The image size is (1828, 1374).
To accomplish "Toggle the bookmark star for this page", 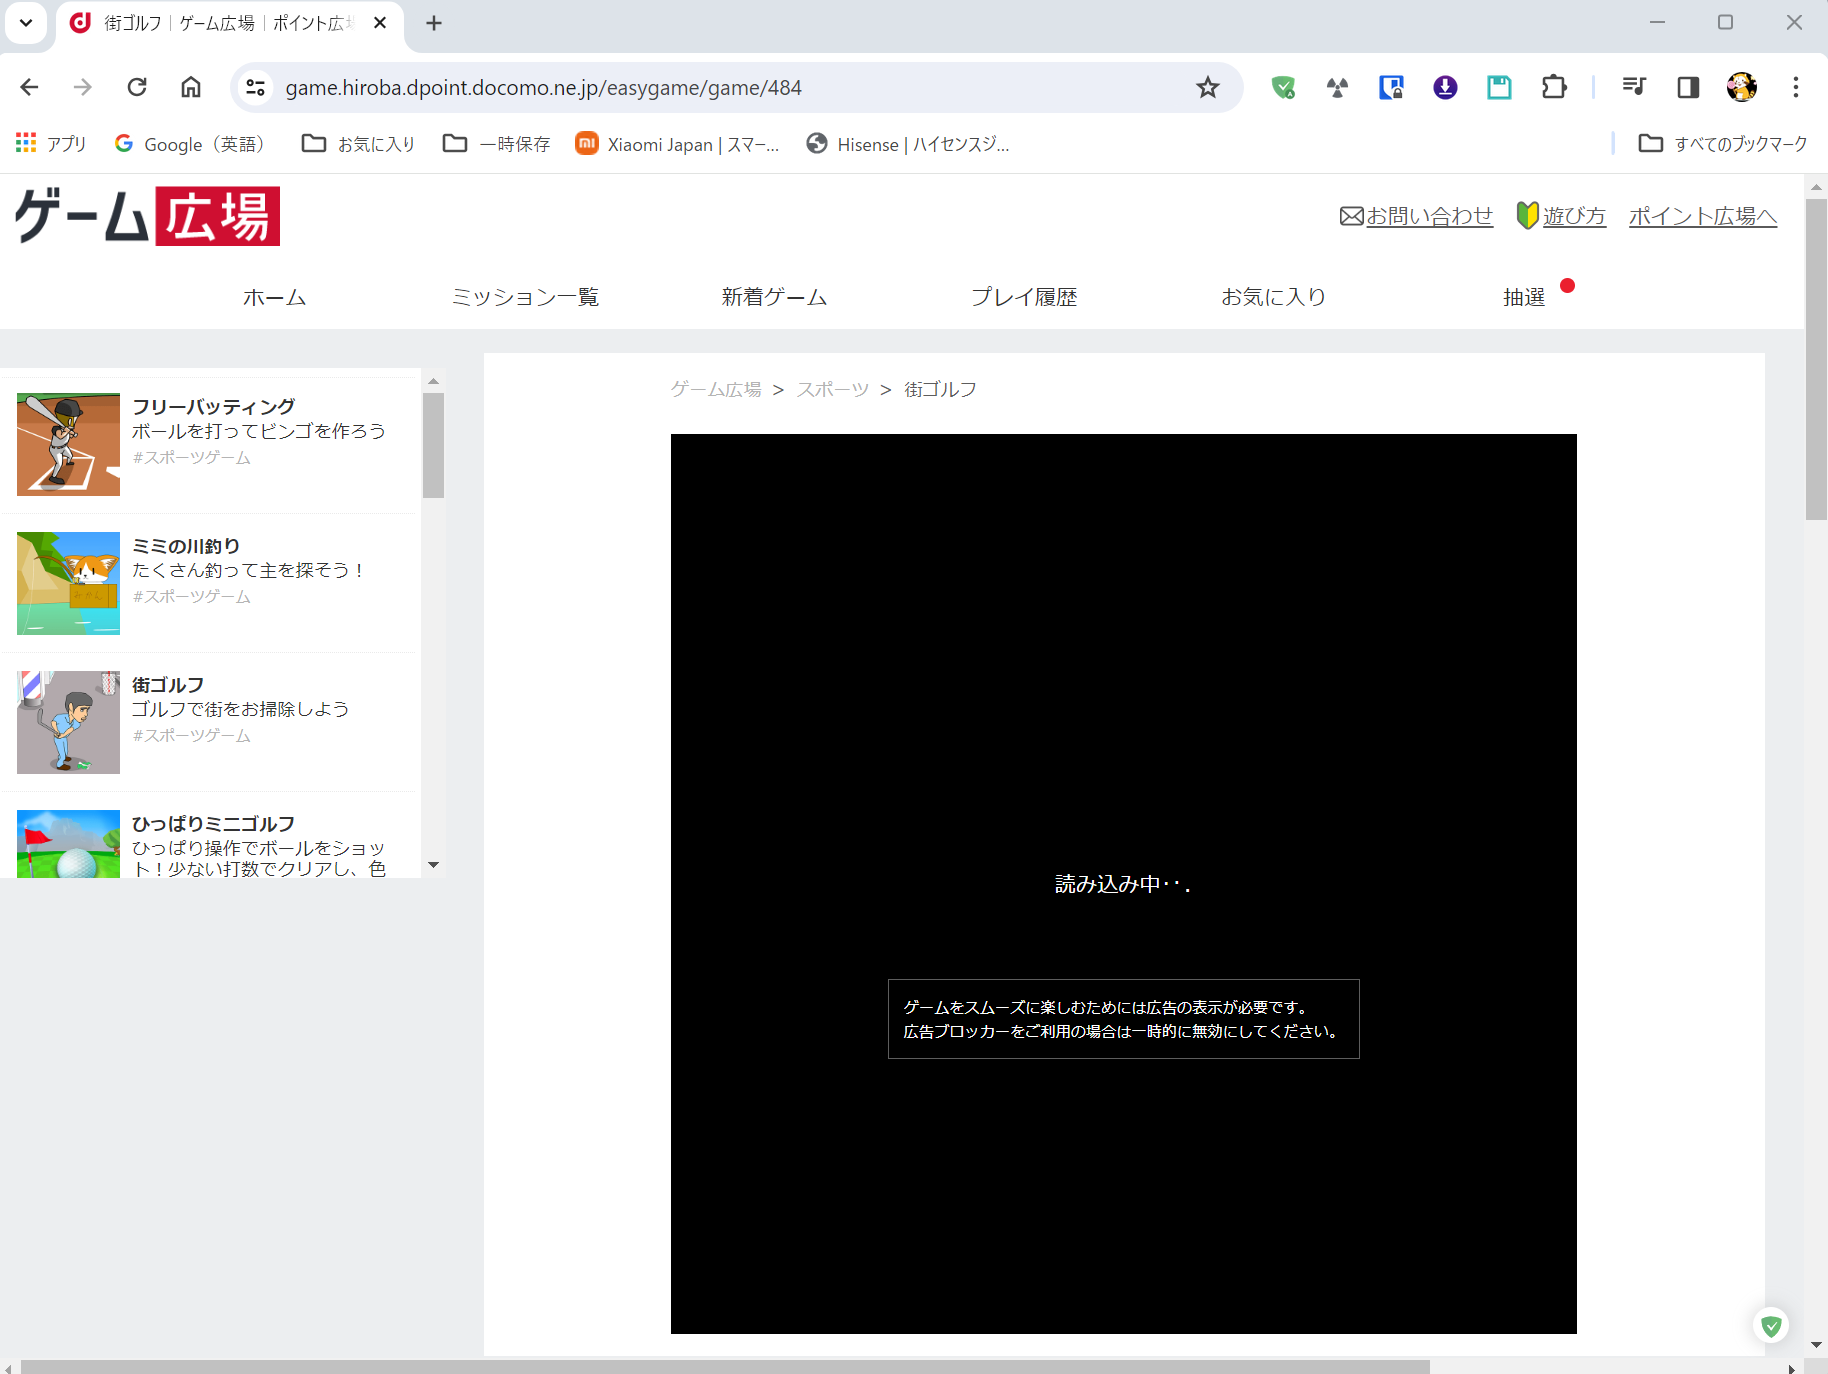I will 1208,87.
